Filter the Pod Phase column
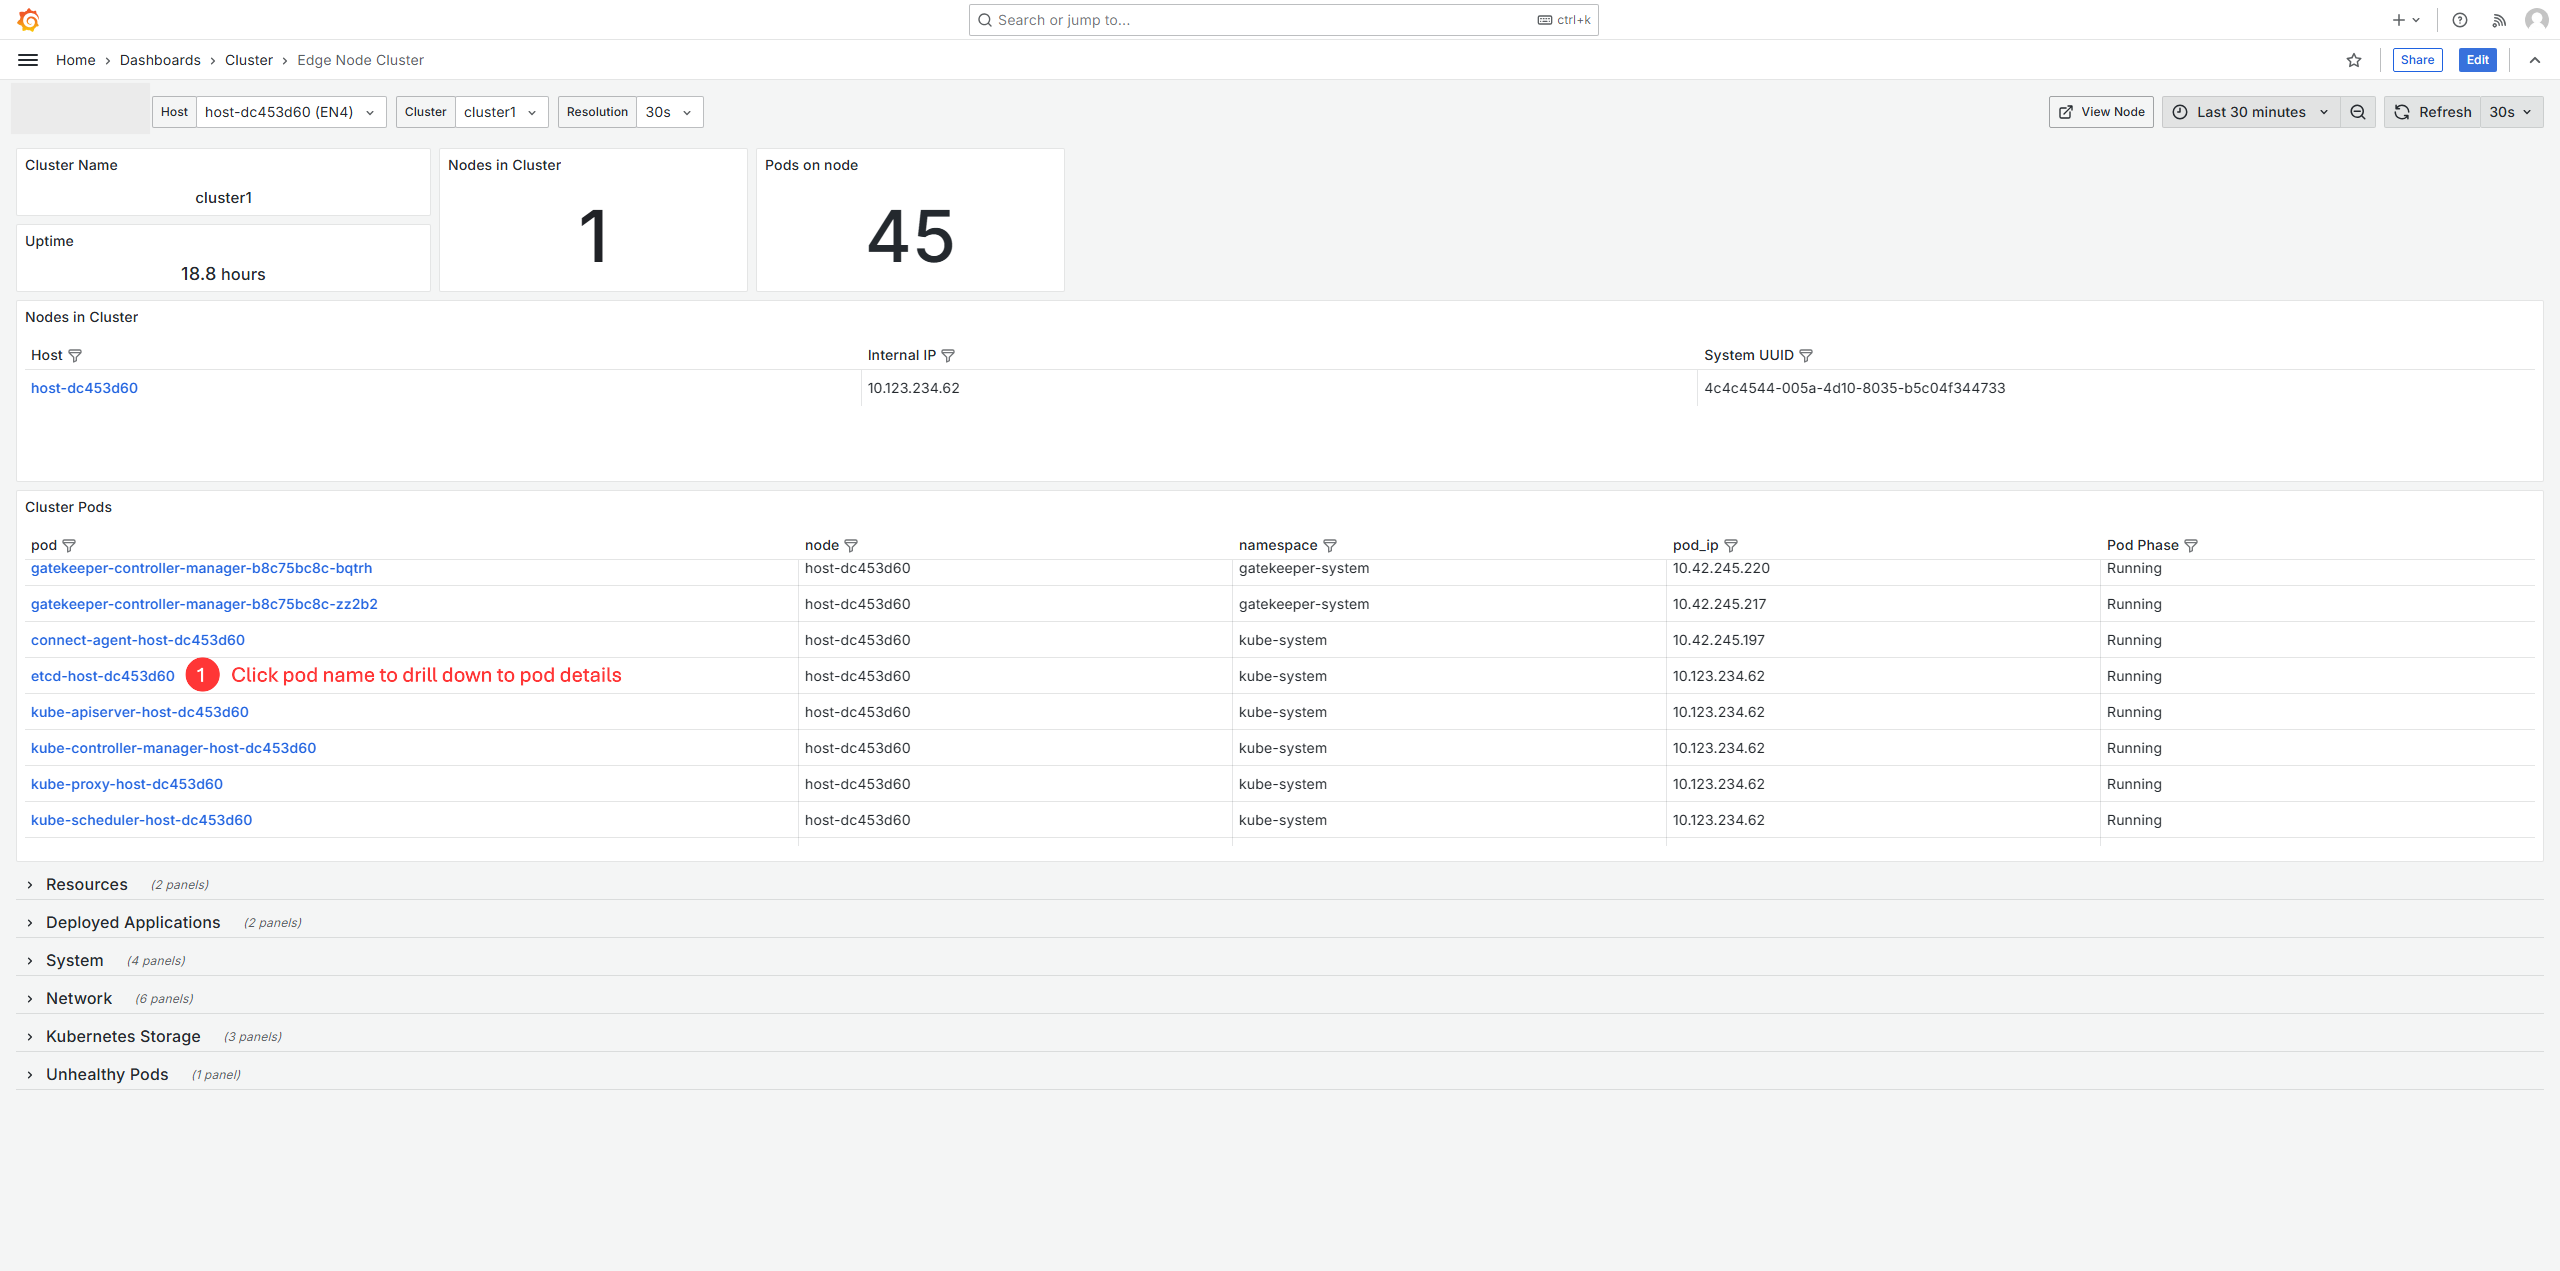The image size is (2560, 1271). coord(2191,546)
